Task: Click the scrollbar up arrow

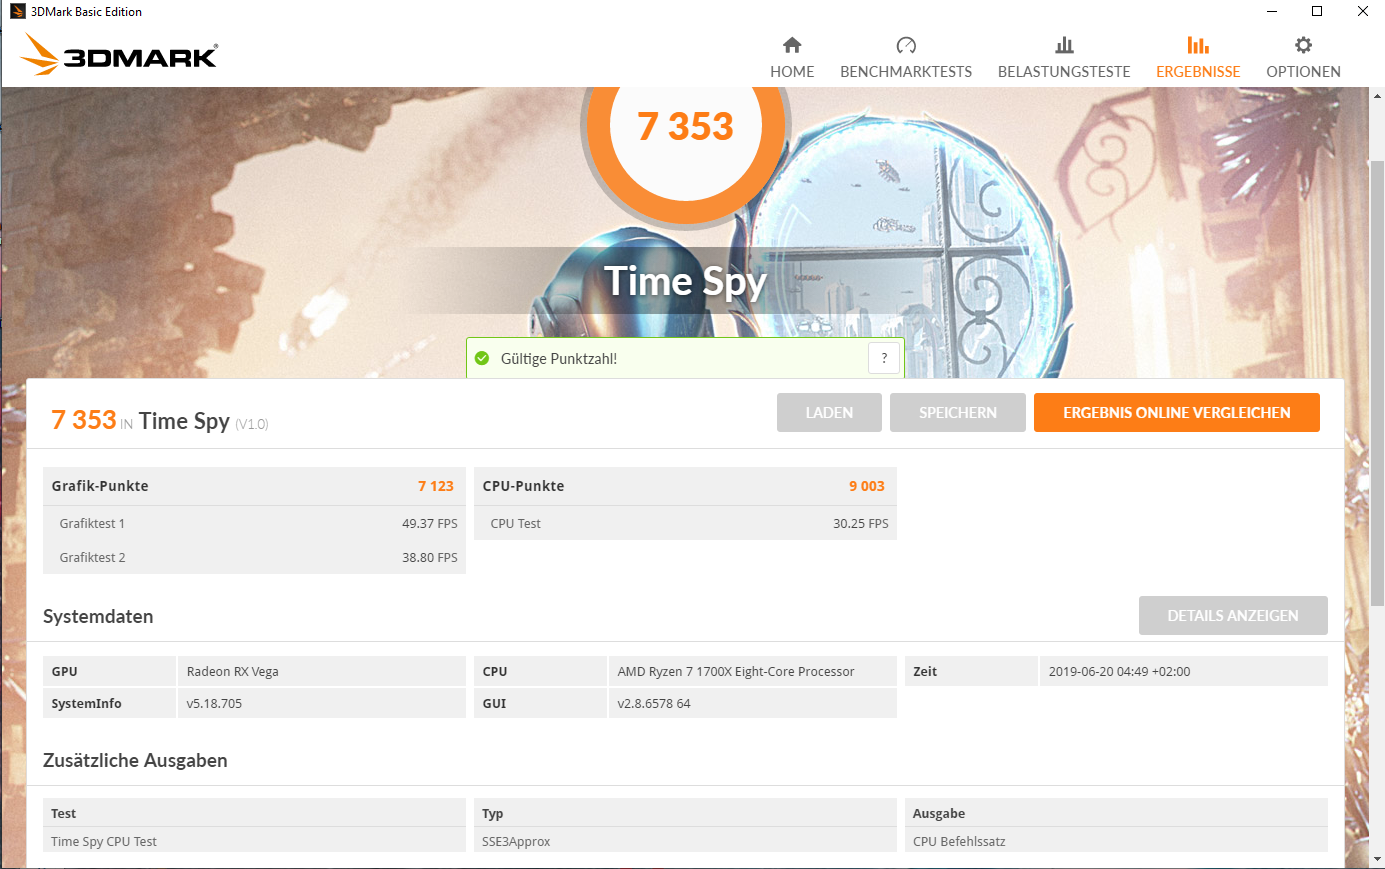Action: pyautogui.click(x=1377, y=97)
